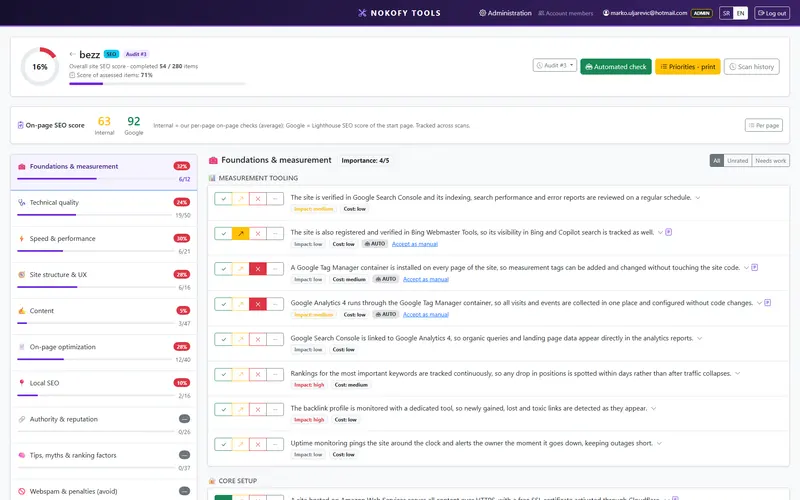Accept Google Tag Manager result as manual
The image size is (800, 500).
coord(426,279)
